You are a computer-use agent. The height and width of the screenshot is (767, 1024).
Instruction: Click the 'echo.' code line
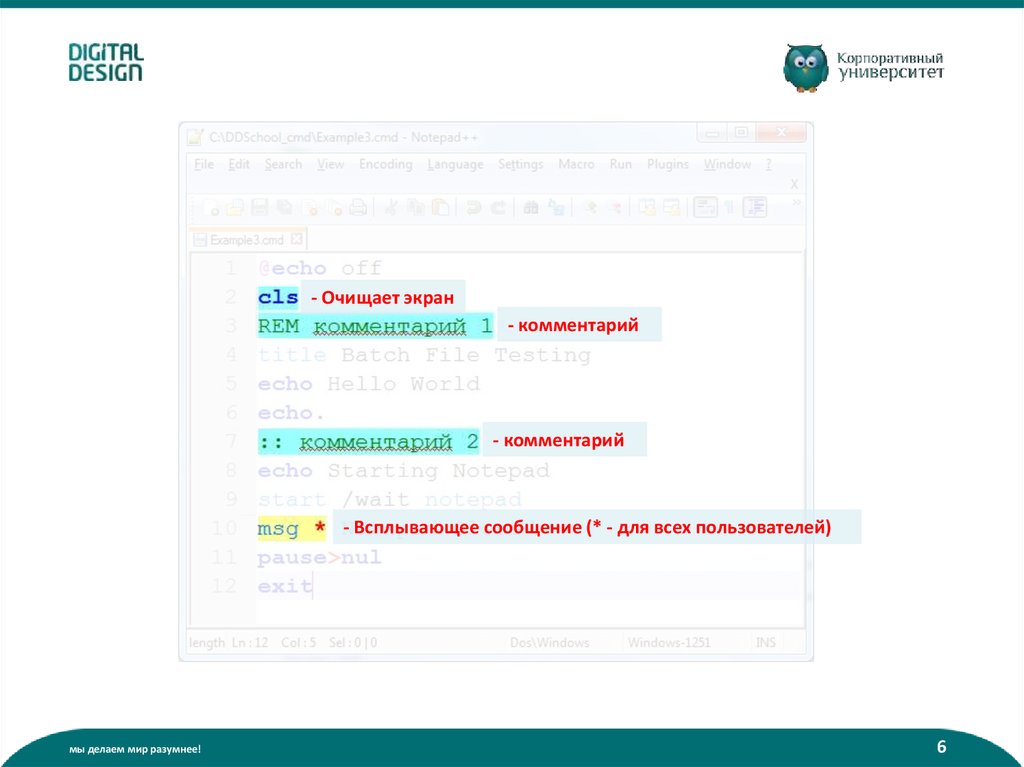(291, 413)
